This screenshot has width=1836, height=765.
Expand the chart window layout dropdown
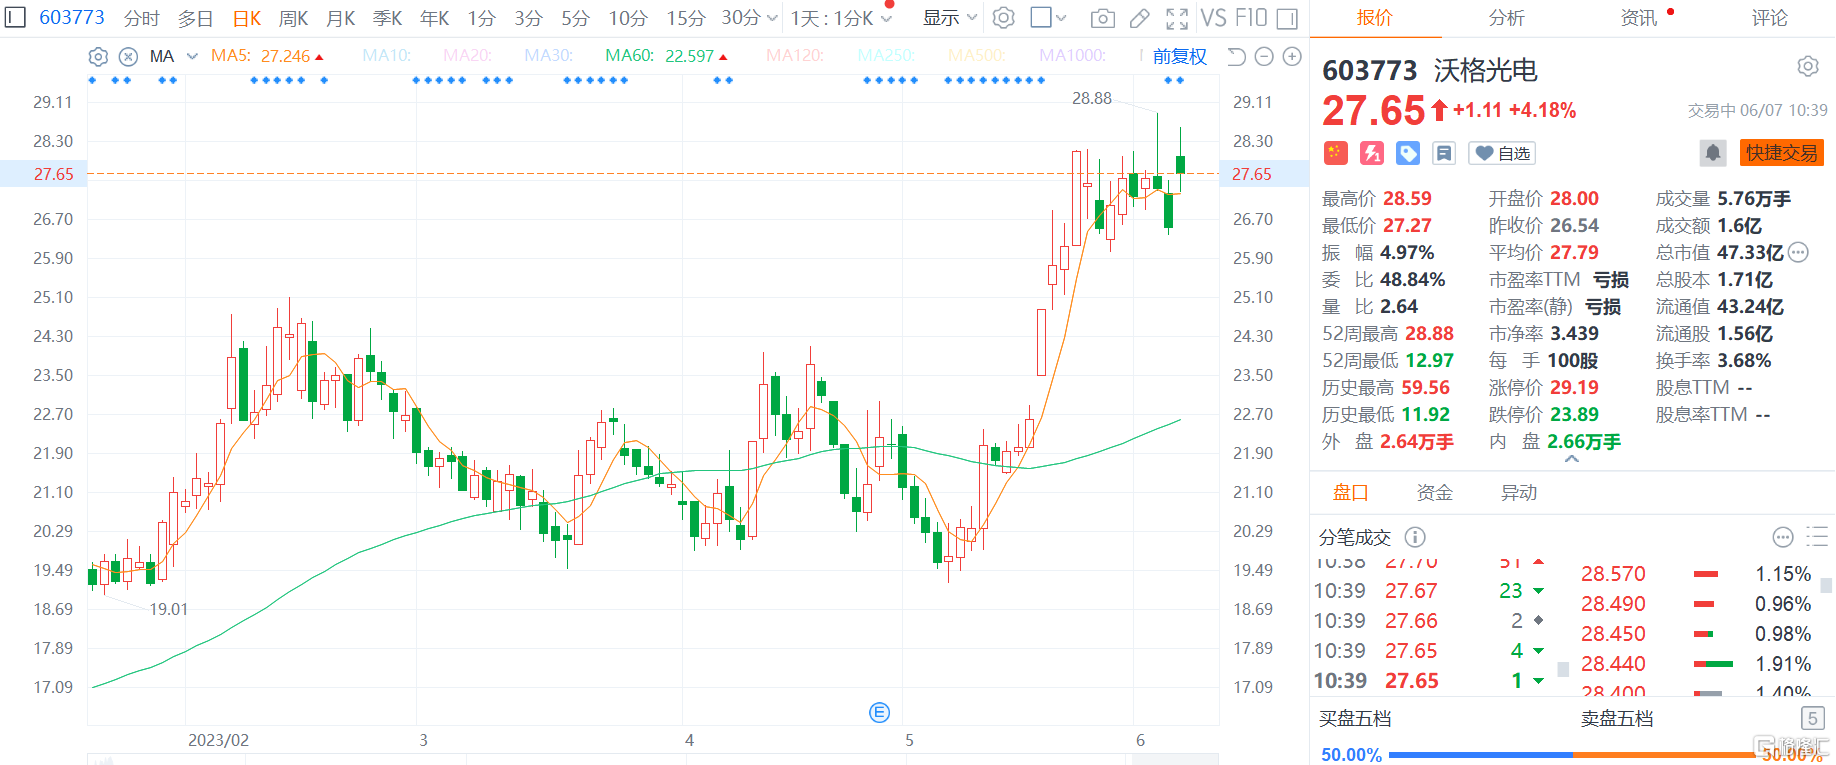click(x=1061, y=18)
